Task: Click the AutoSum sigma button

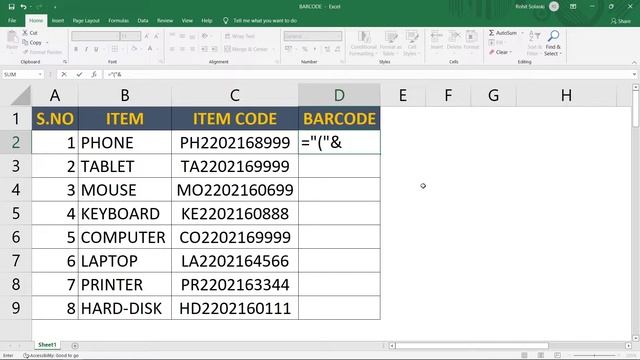Action: 503,33
